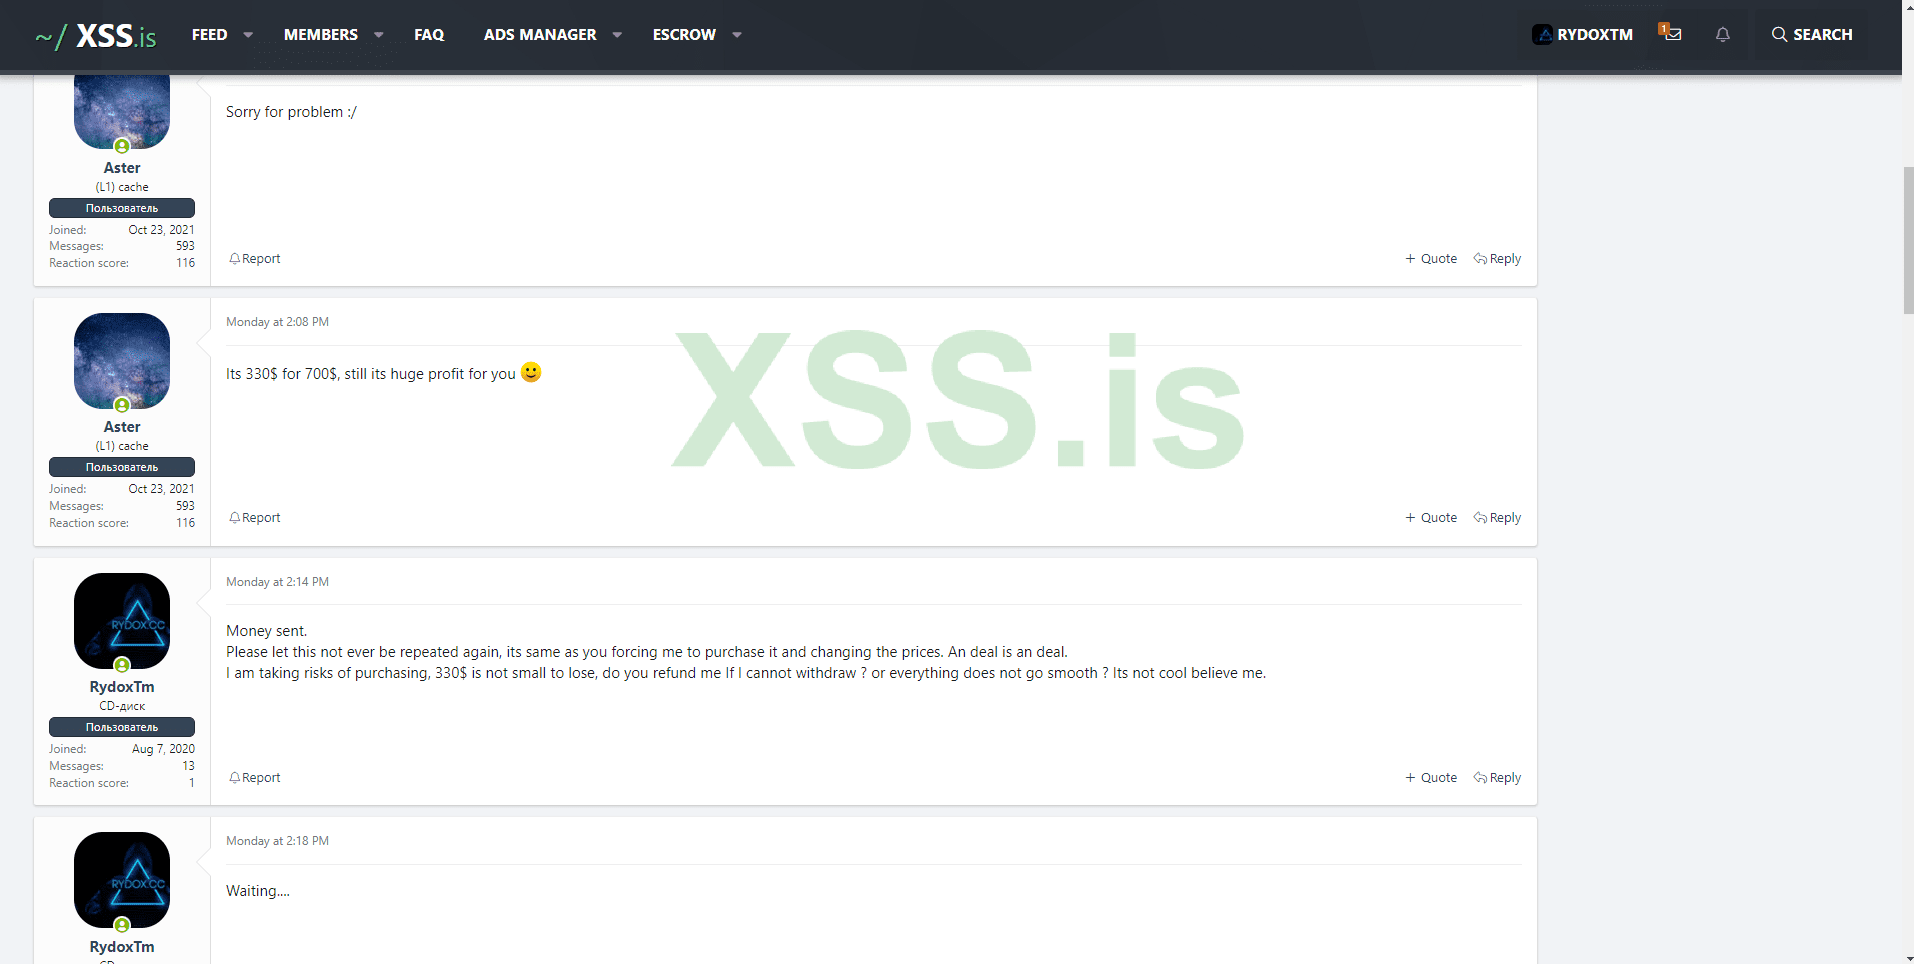Open Aster's profile from "Sorry for problem" post

tap(122, 168)
